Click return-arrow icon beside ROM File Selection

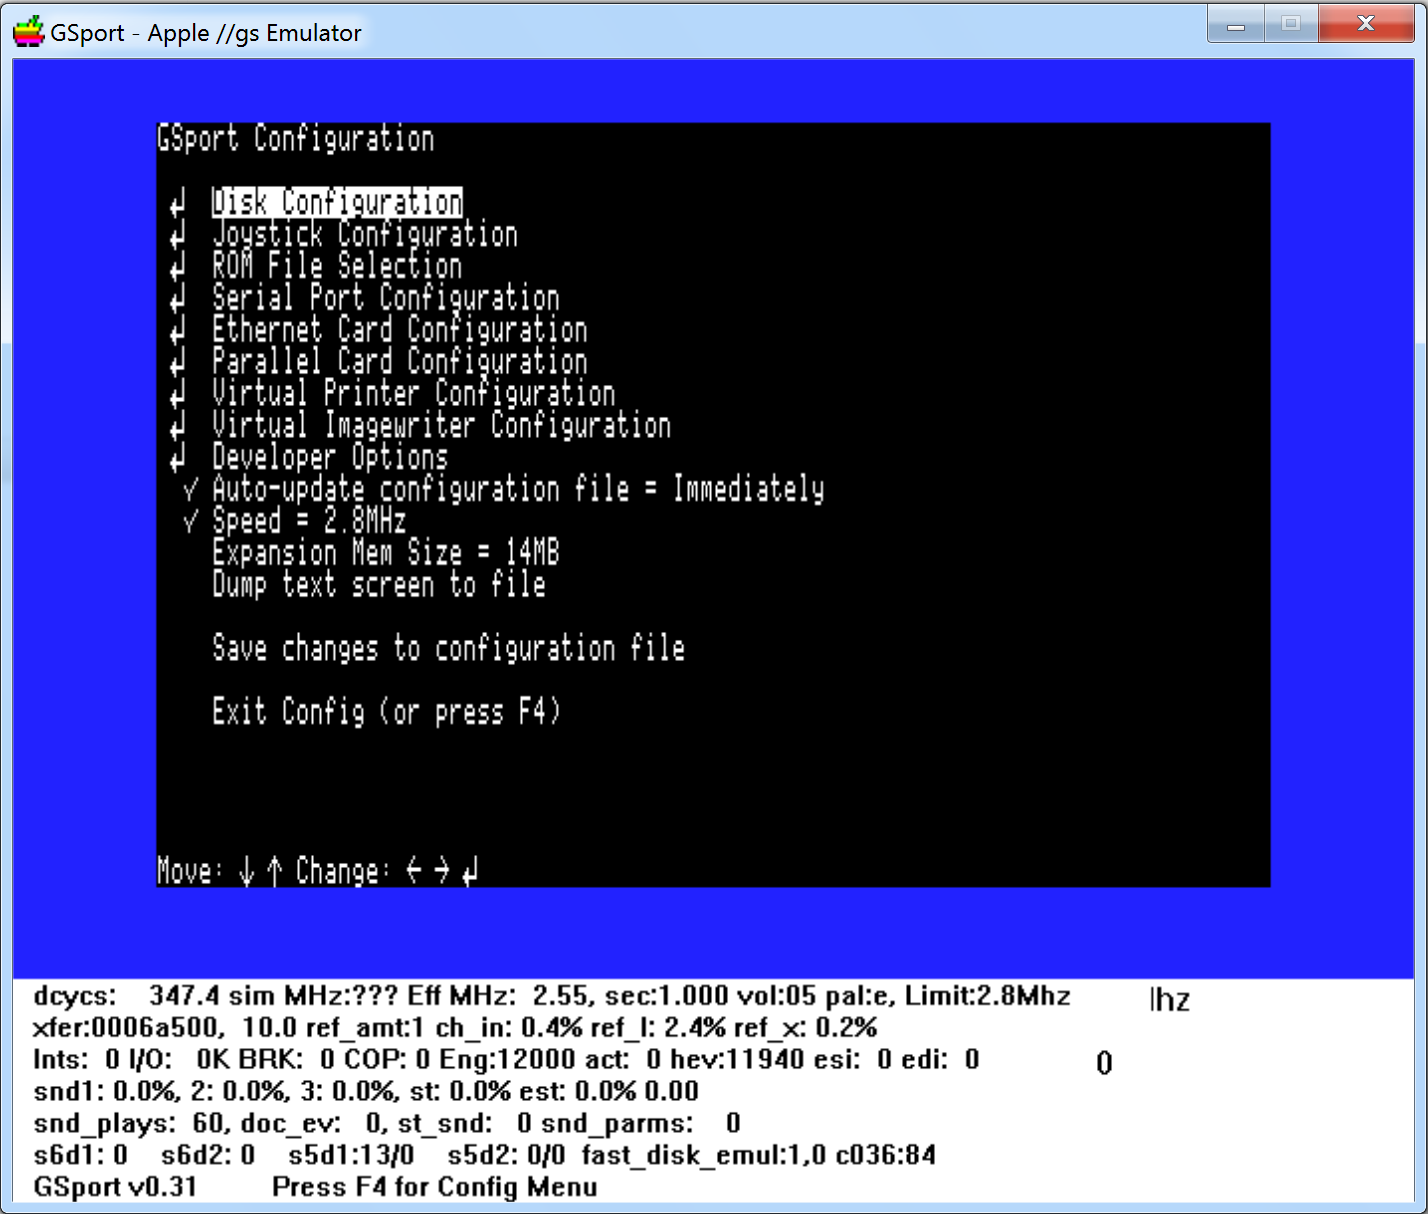coord(178,268)
